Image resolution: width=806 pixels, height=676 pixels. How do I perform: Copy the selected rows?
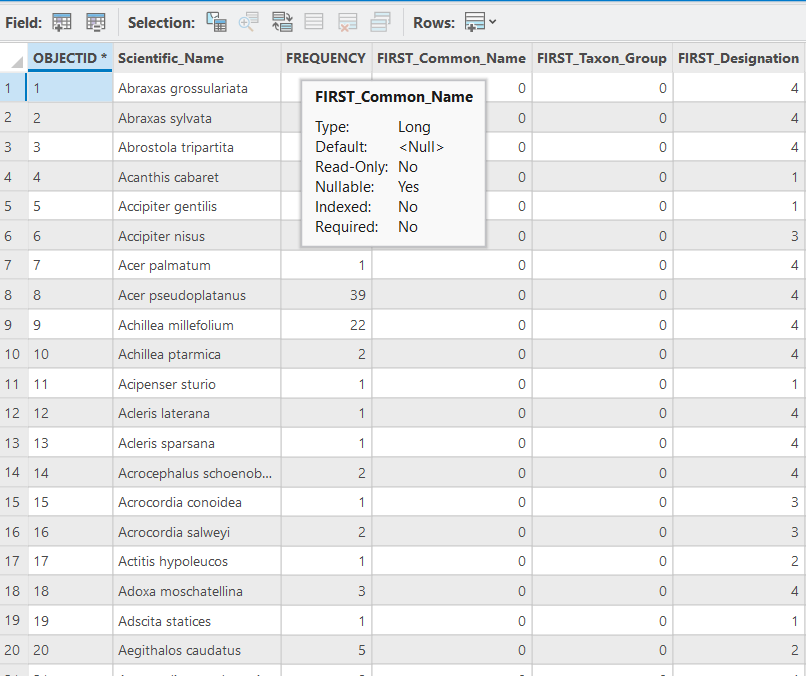[x=380, y=22]
